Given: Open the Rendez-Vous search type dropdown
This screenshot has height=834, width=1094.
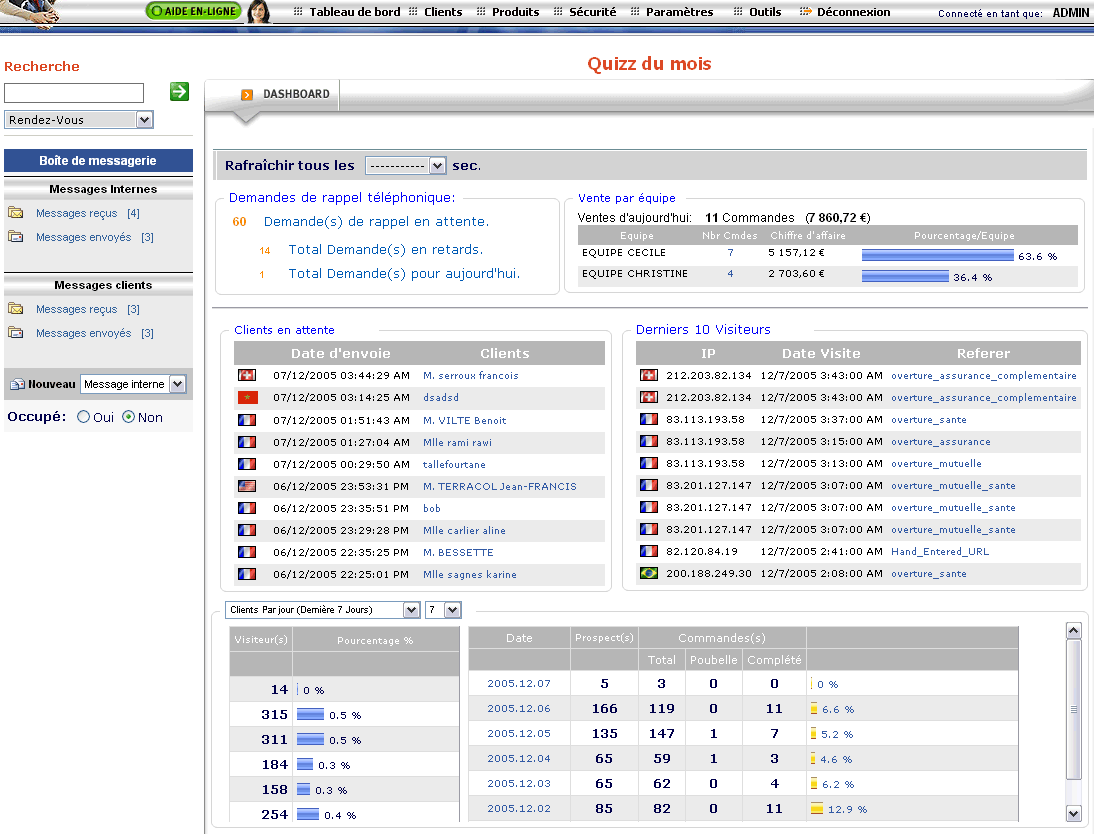Looking at the screenshot, I should click(x=79, y=120).
